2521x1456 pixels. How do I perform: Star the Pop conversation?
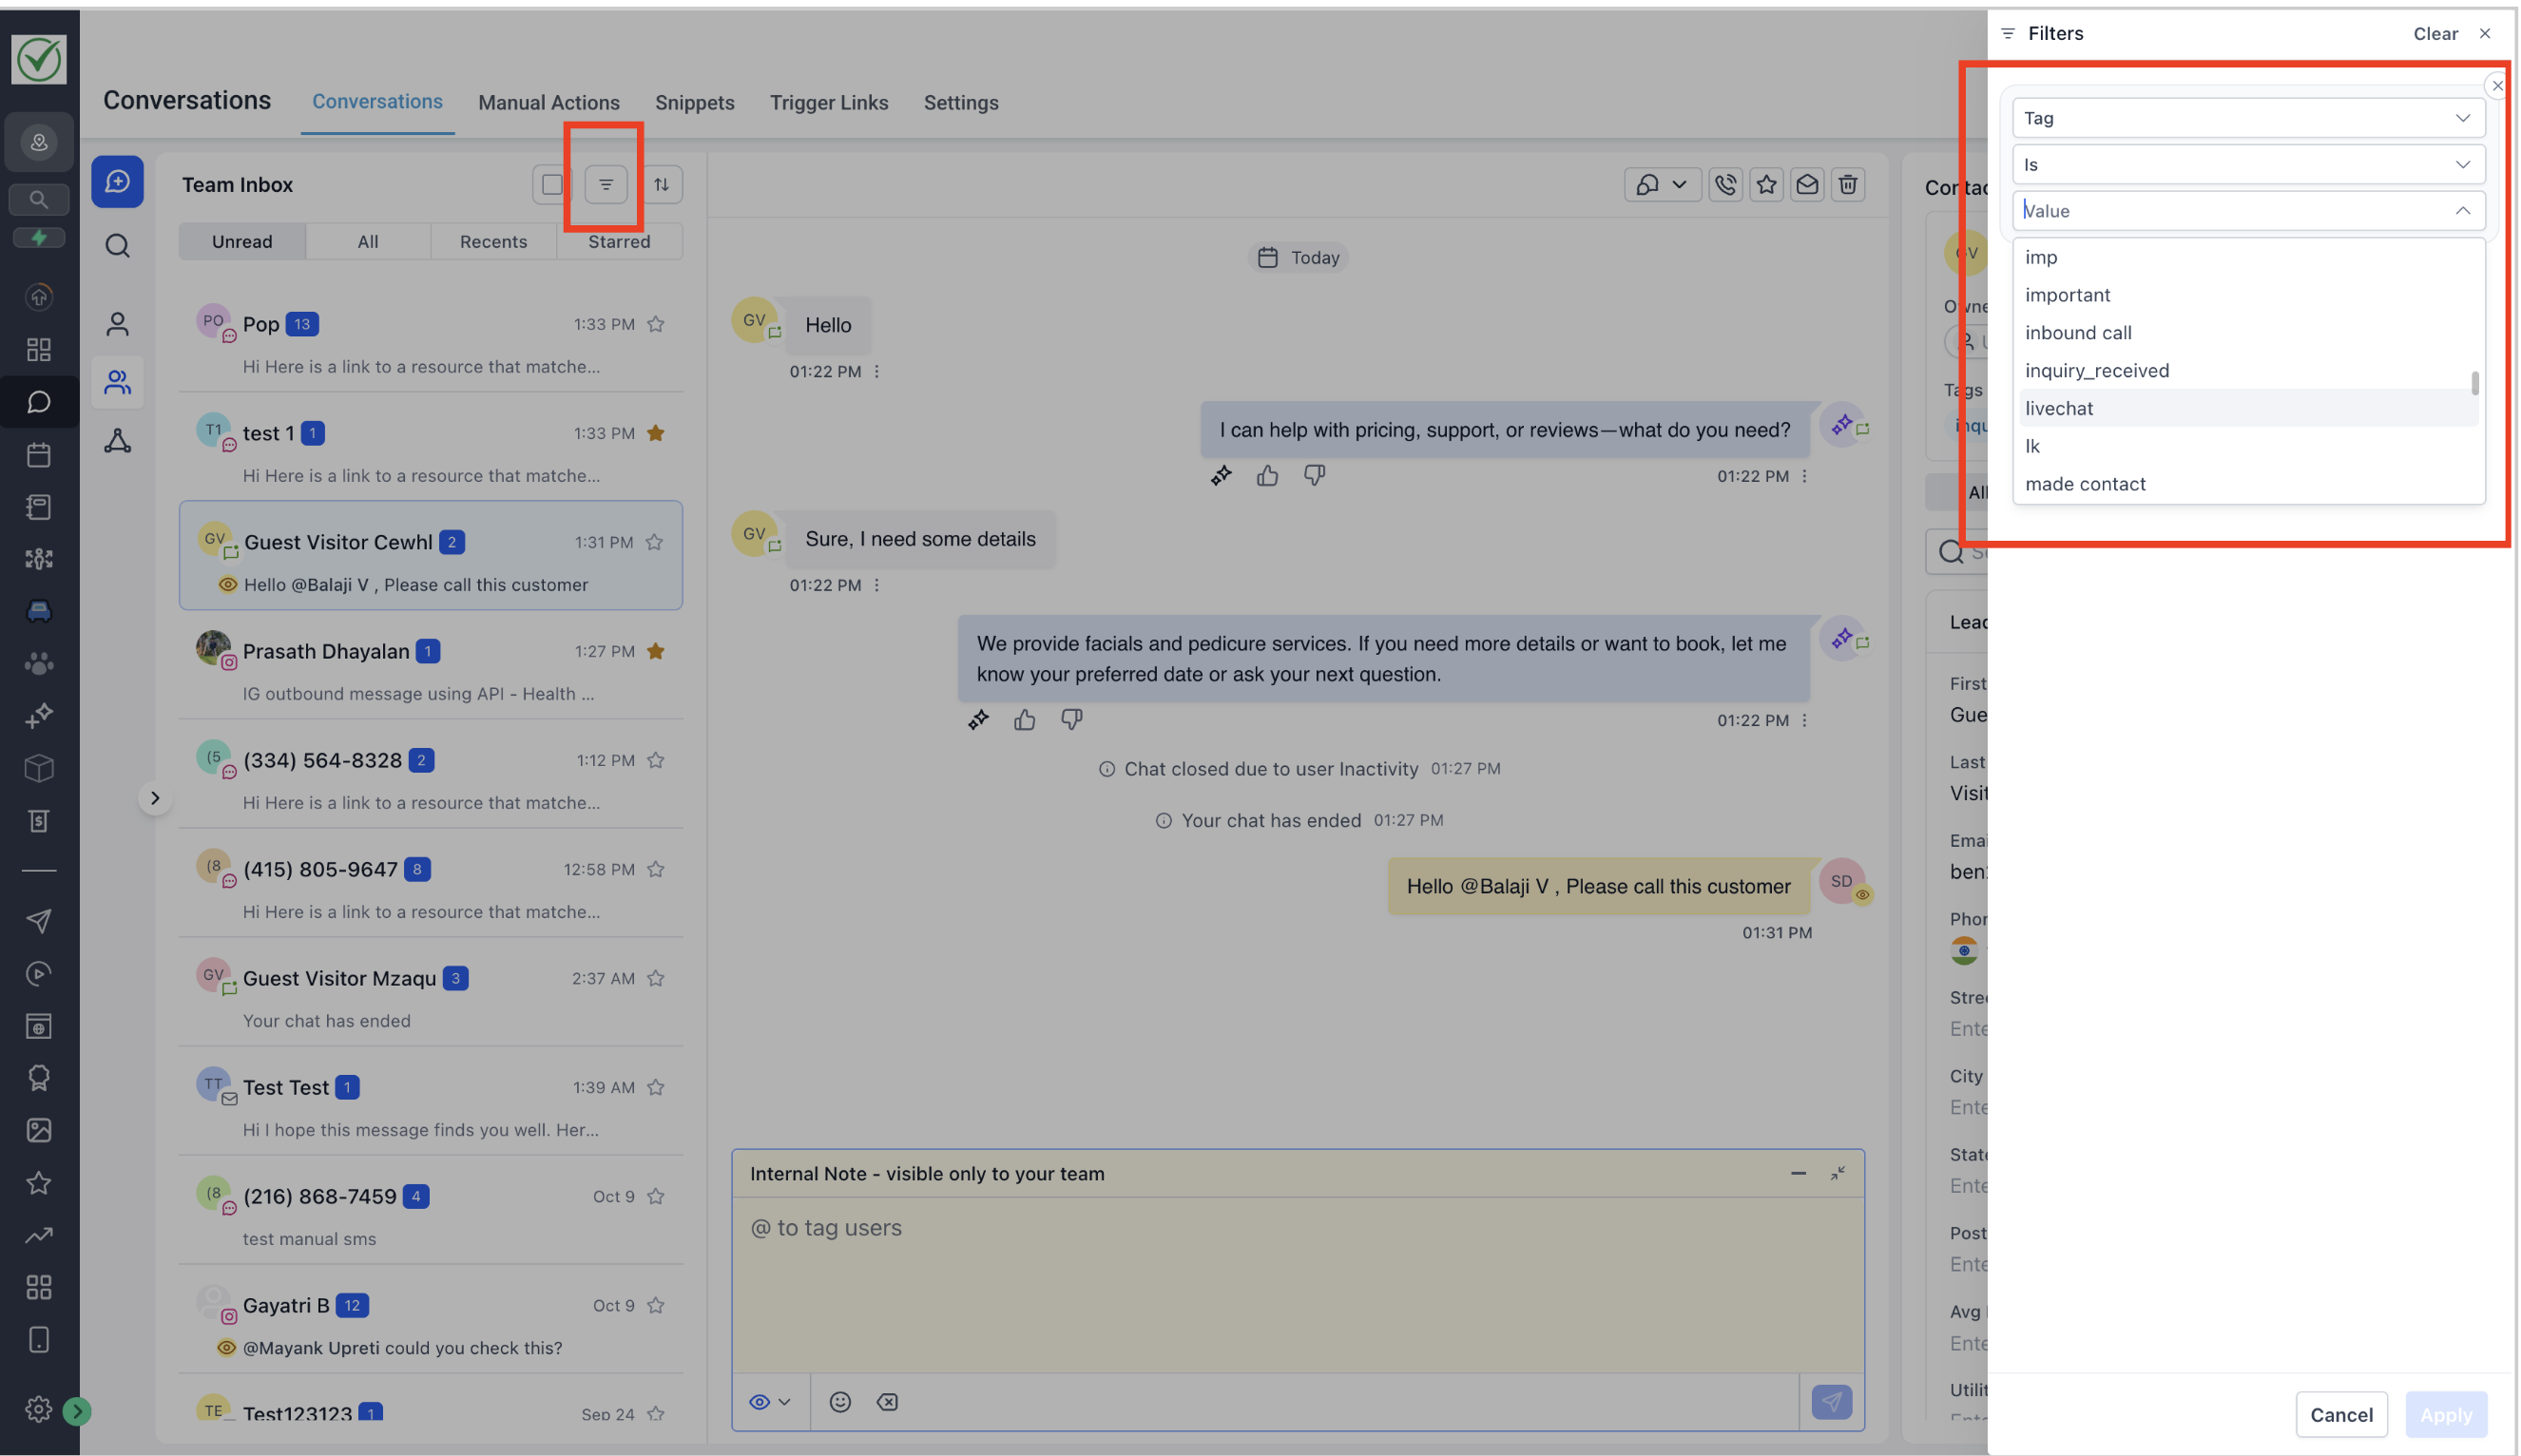[655, 324]
